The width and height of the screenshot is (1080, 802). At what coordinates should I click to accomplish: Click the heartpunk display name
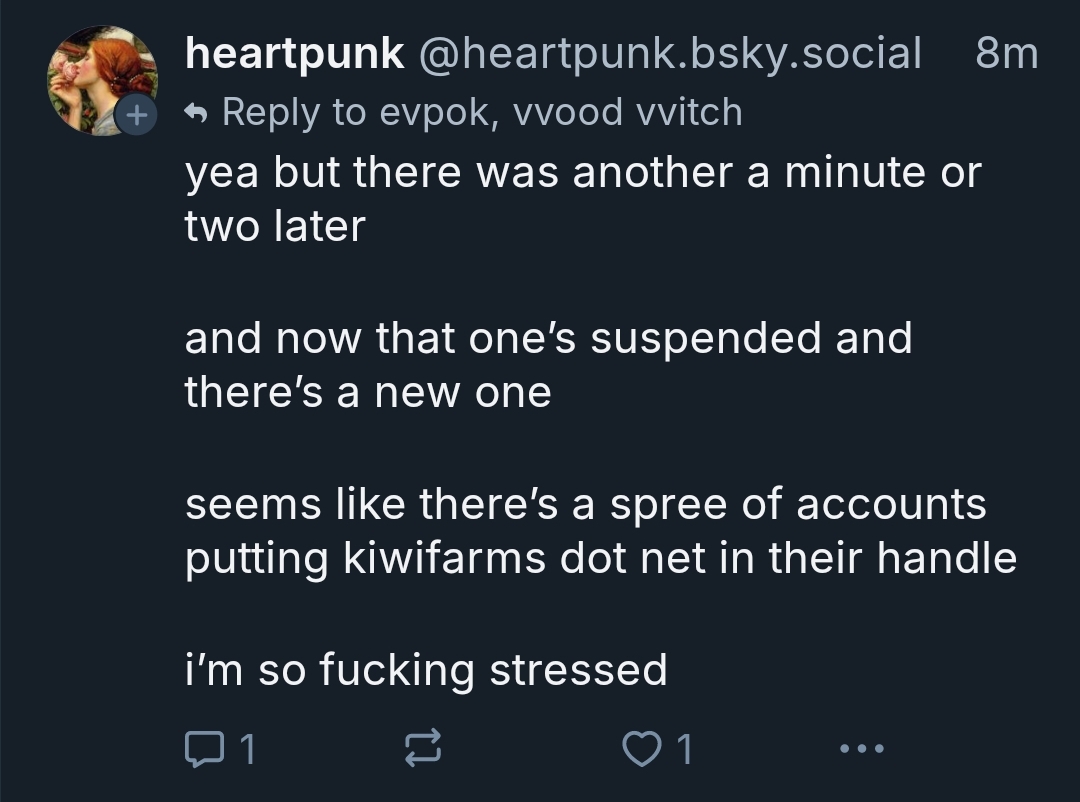coord(295,53)
